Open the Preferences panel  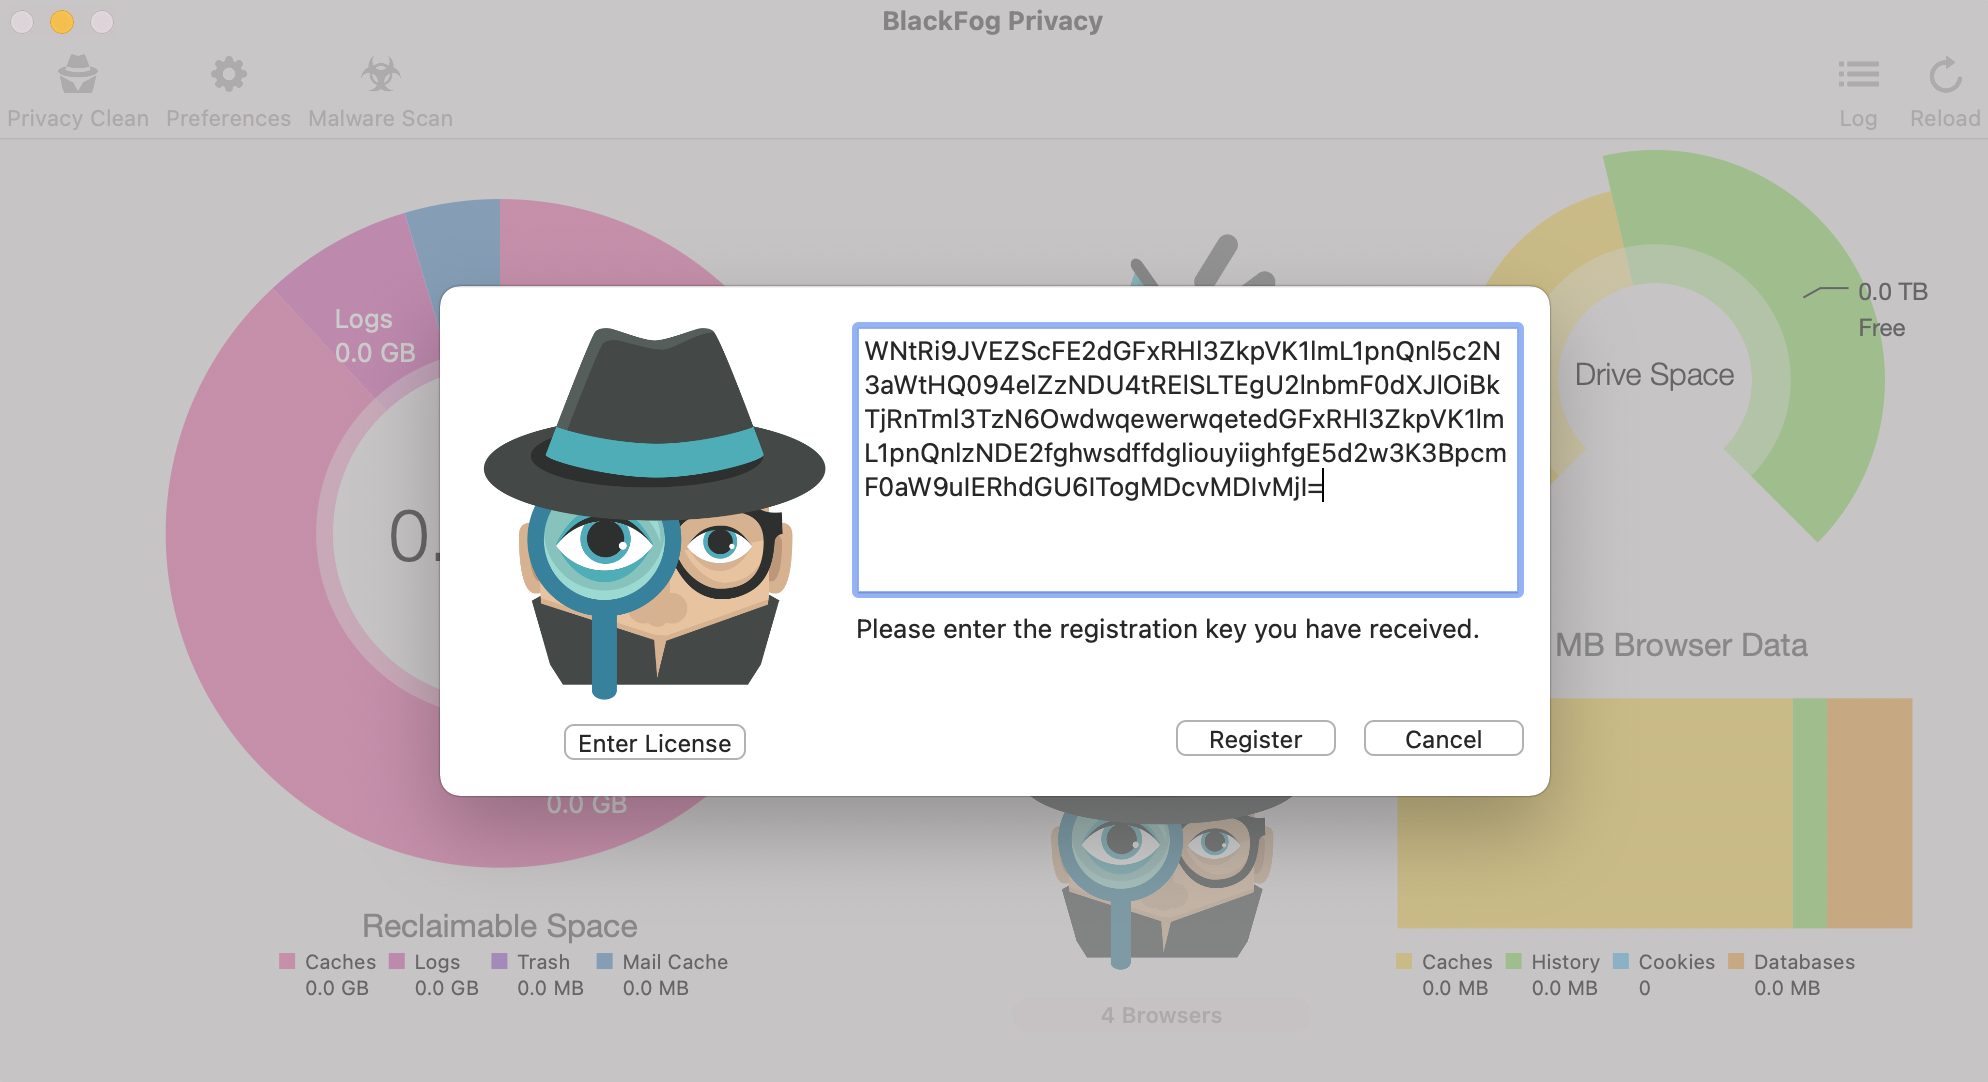[227, 88]
